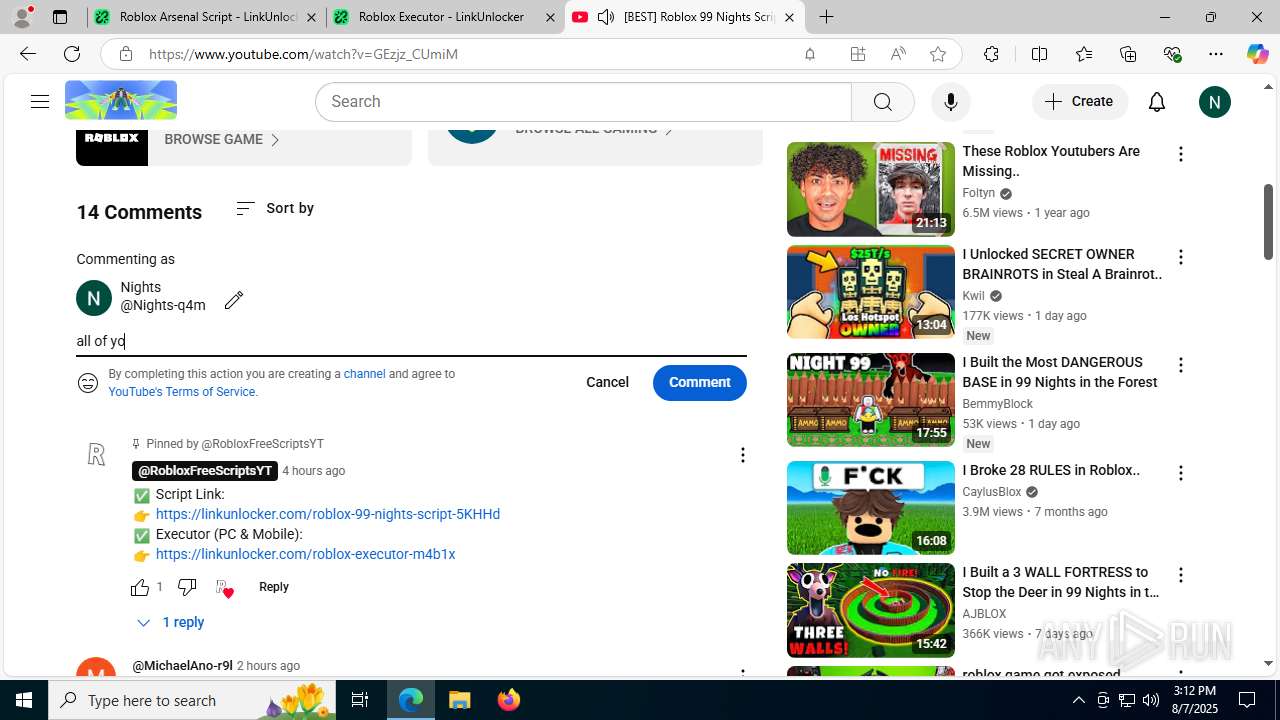1280x720 pixels.
Task: Open I Broke 28 RULES thumbnail
Action: pos(870,508)
